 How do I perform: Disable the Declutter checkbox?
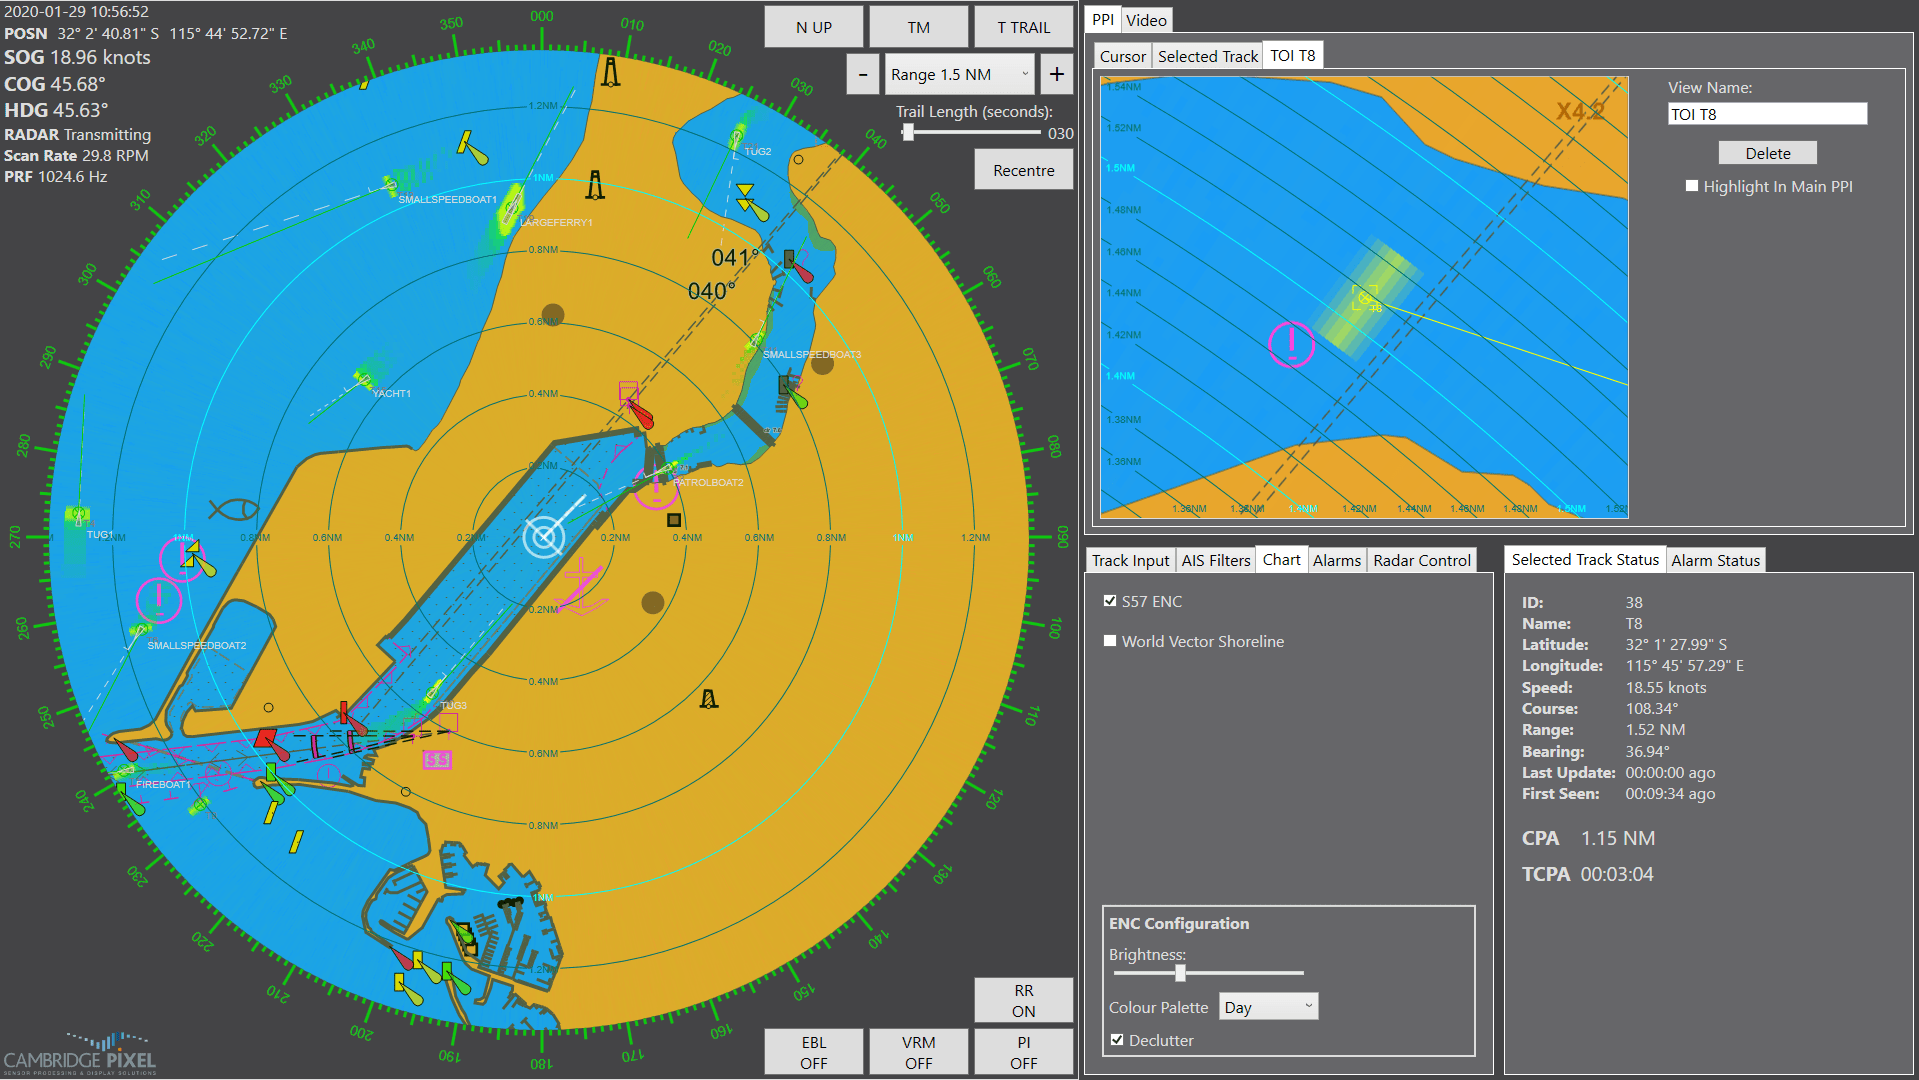1117,1040
